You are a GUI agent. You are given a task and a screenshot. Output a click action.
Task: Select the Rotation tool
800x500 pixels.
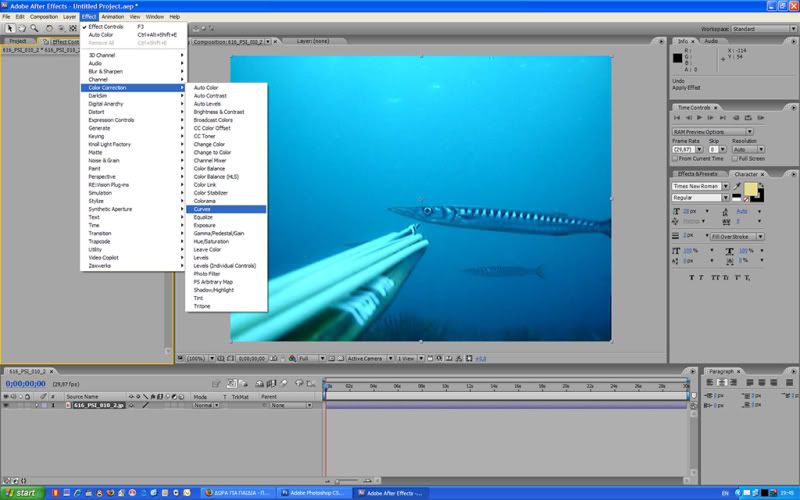click(x=49, y=29)
